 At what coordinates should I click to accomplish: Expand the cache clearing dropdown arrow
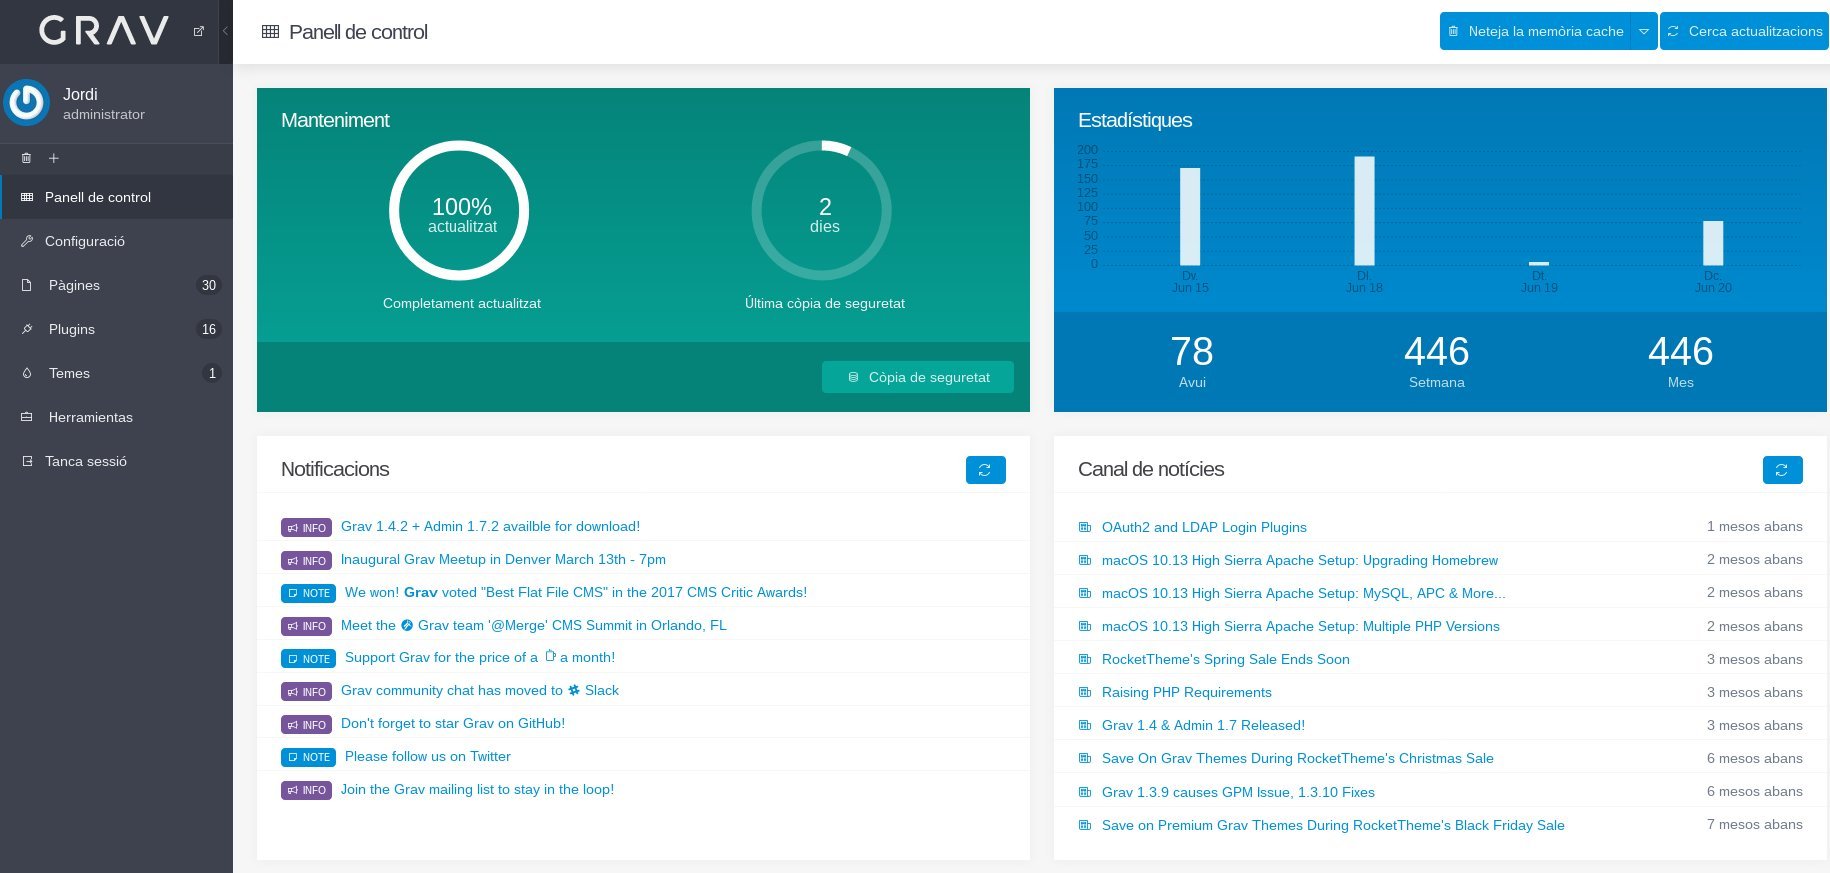pyautogui.click(x=1644, y=31)
